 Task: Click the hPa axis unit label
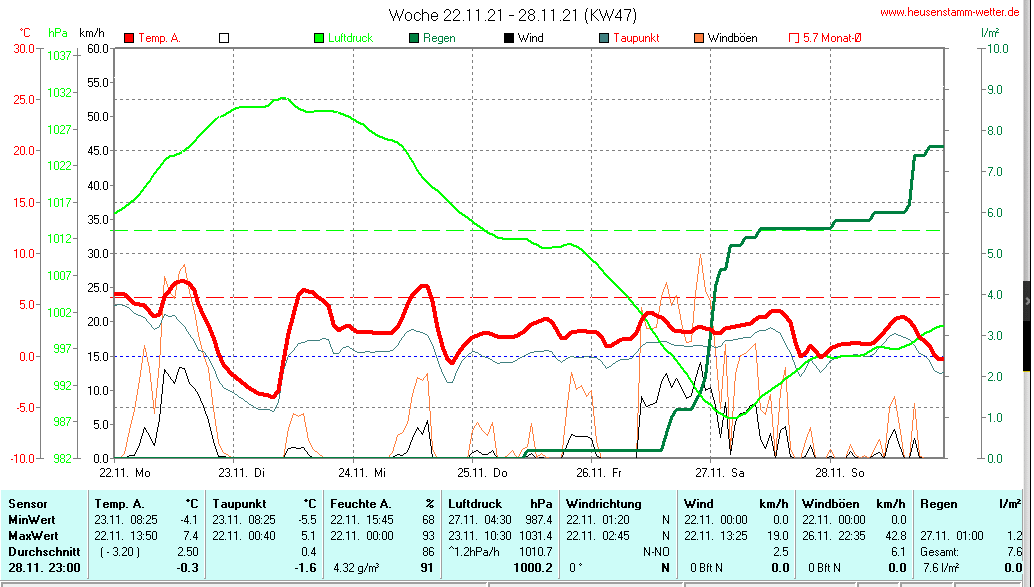pos(58,32)
